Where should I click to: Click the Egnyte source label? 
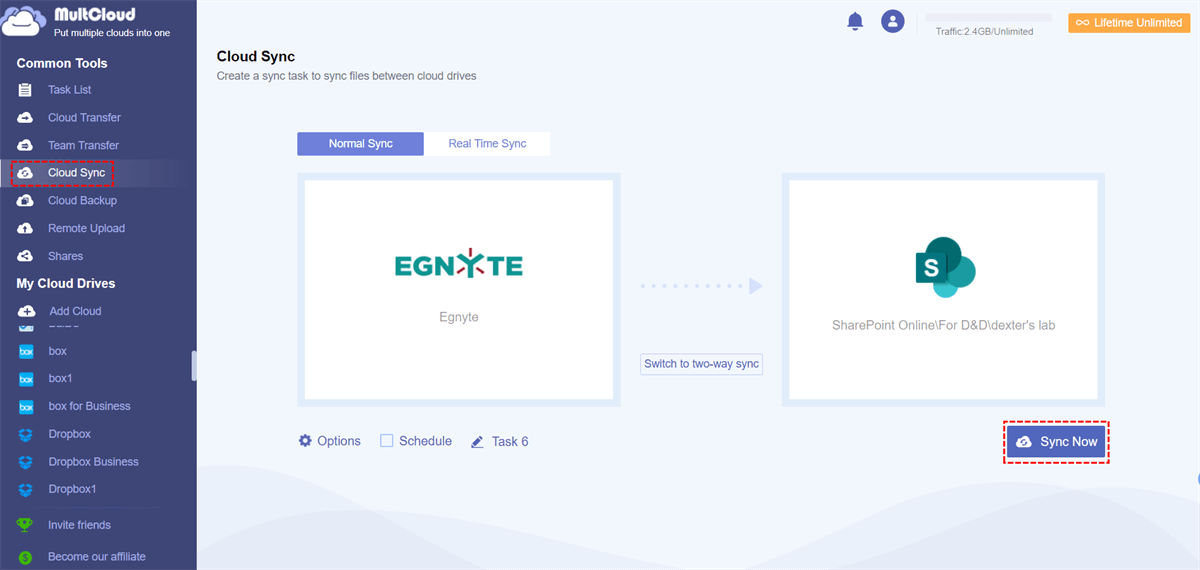tap(459, 317)
